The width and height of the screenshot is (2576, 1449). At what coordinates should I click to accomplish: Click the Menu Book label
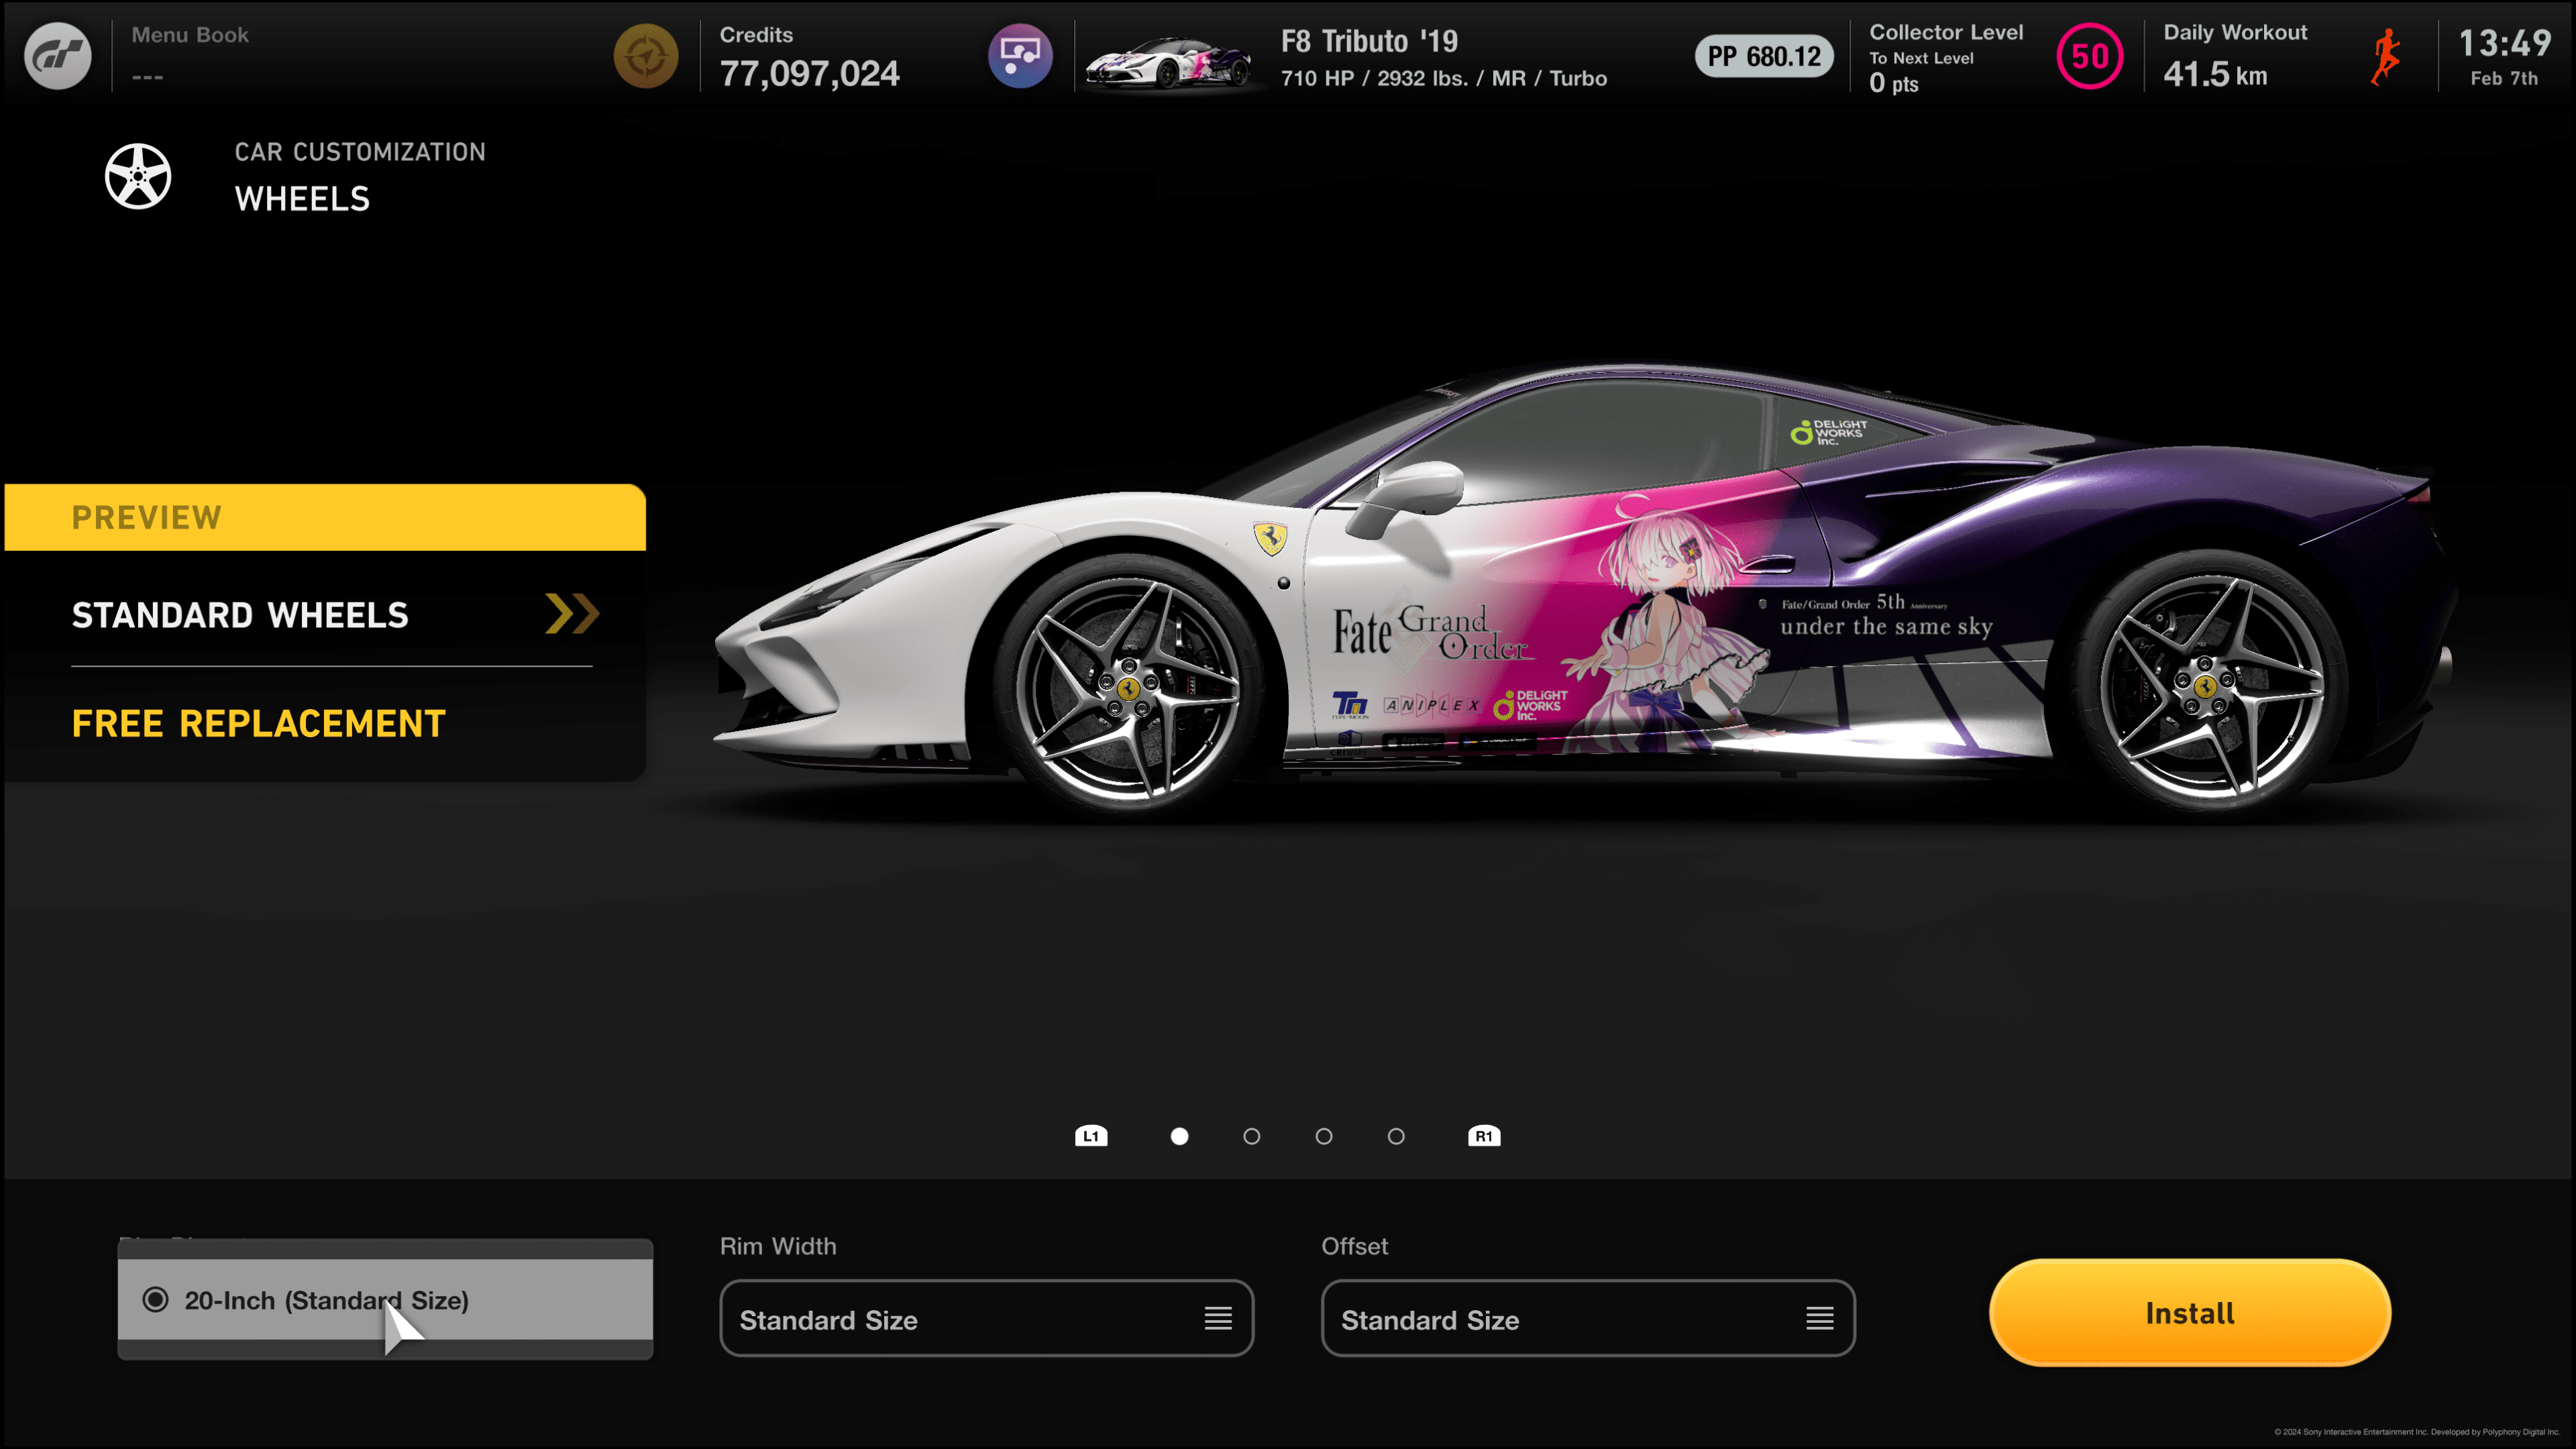point(190,35)
